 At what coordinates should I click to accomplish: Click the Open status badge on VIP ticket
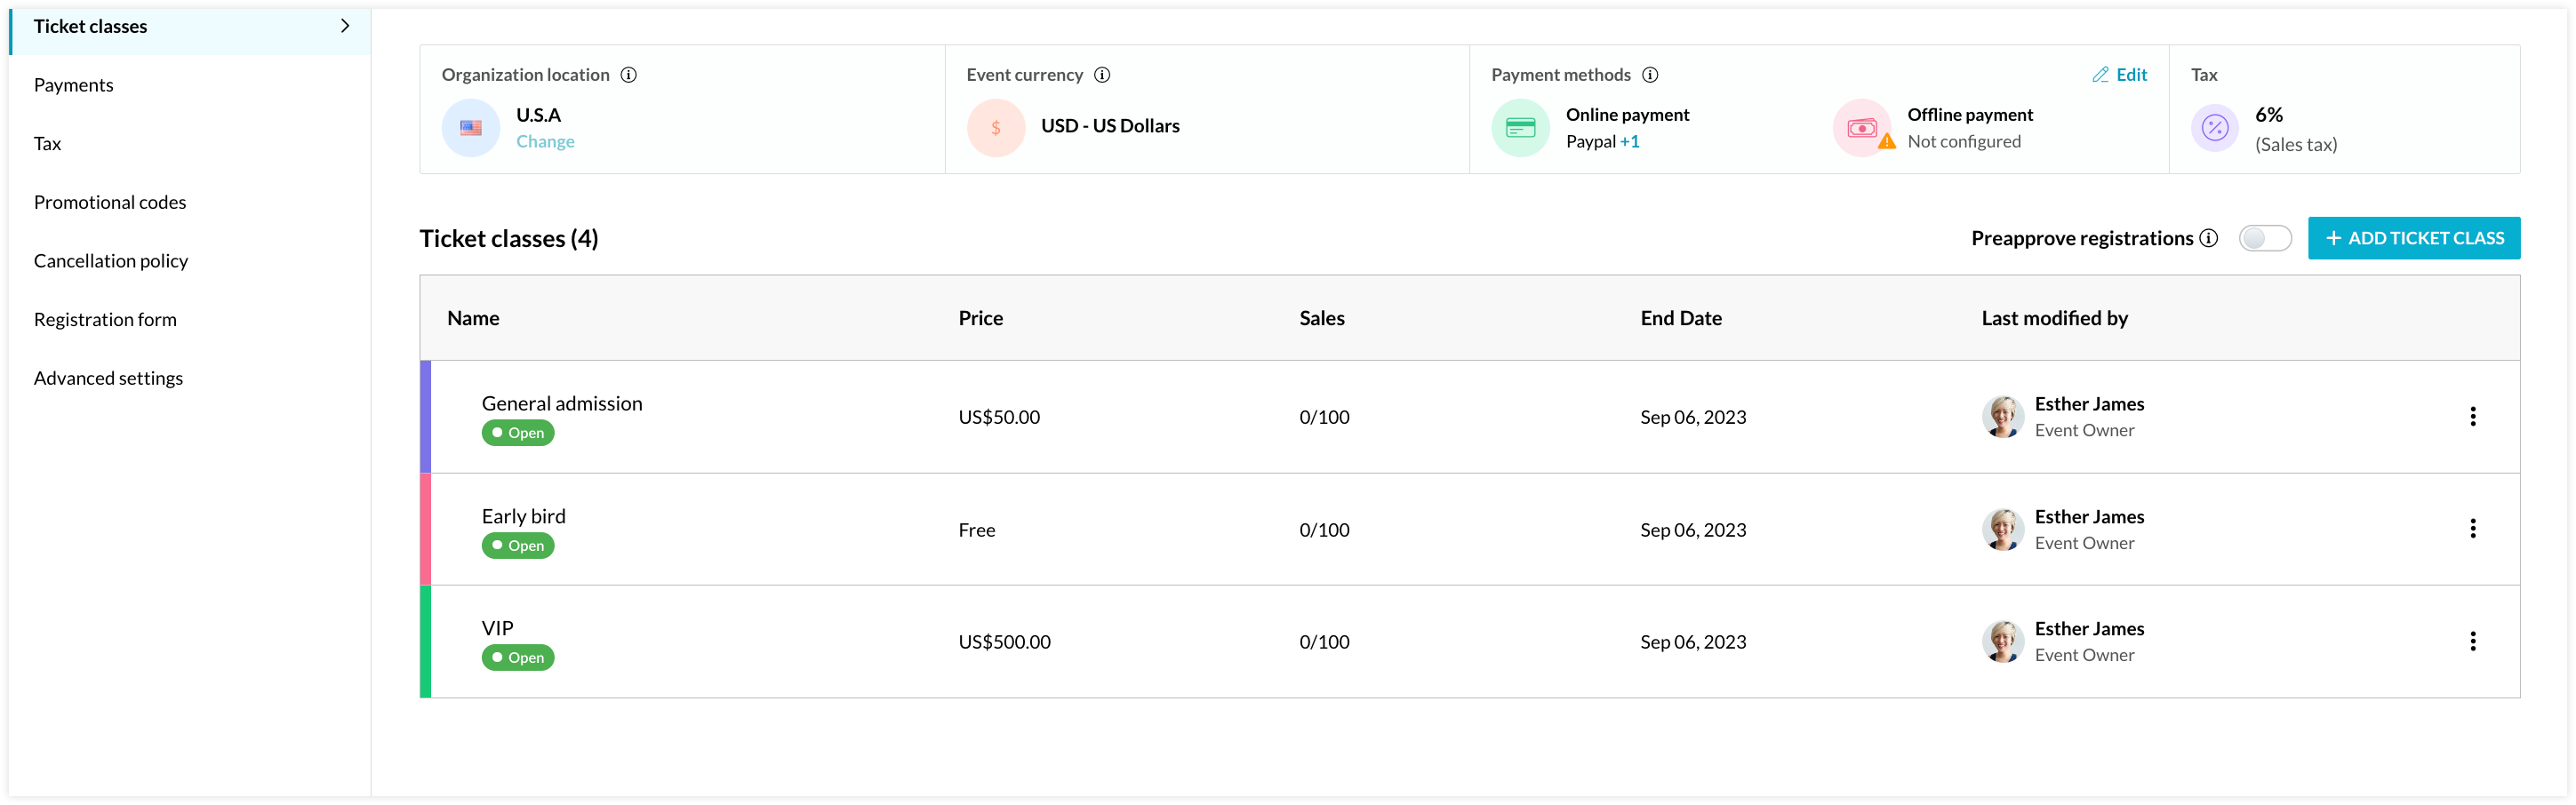point(518,657)
